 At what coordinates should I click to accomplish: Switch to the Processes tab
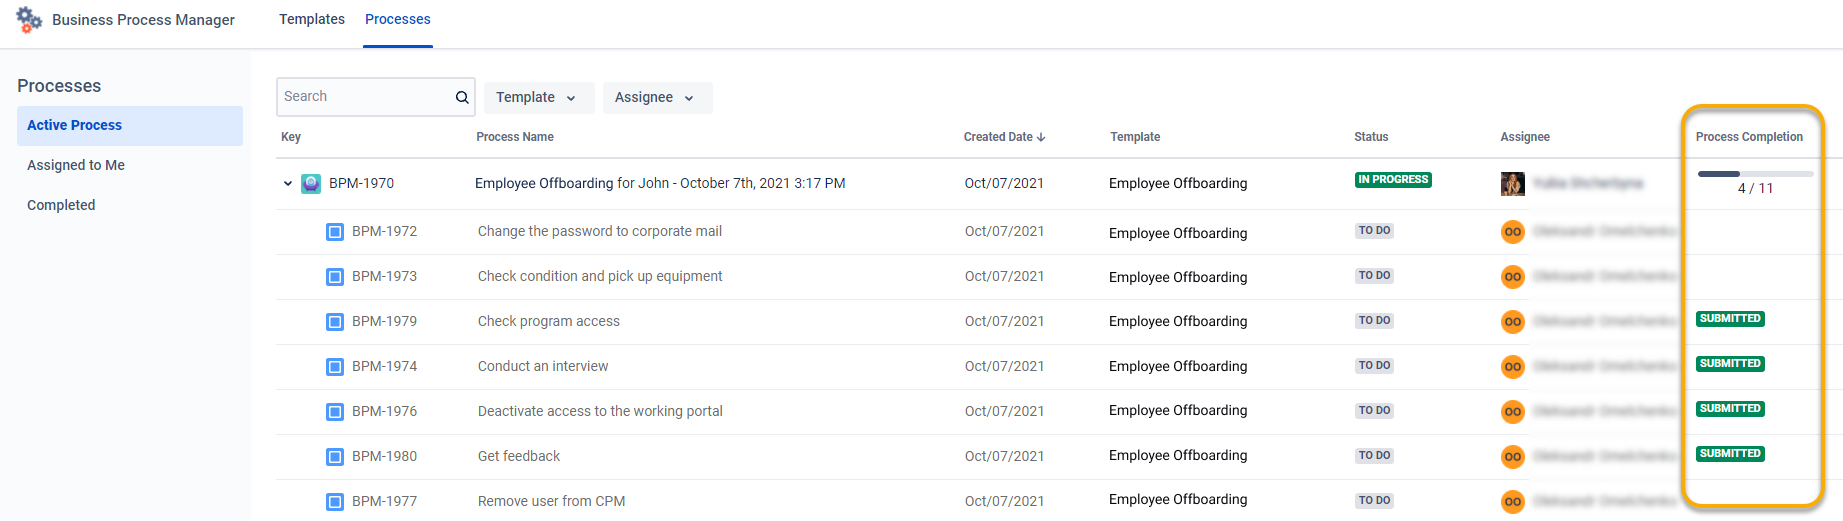398,19
